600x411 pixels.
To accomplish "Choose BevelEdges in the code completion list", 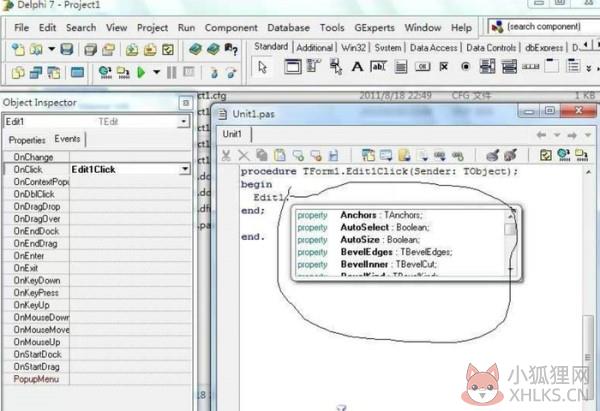I will coord(400,252).
